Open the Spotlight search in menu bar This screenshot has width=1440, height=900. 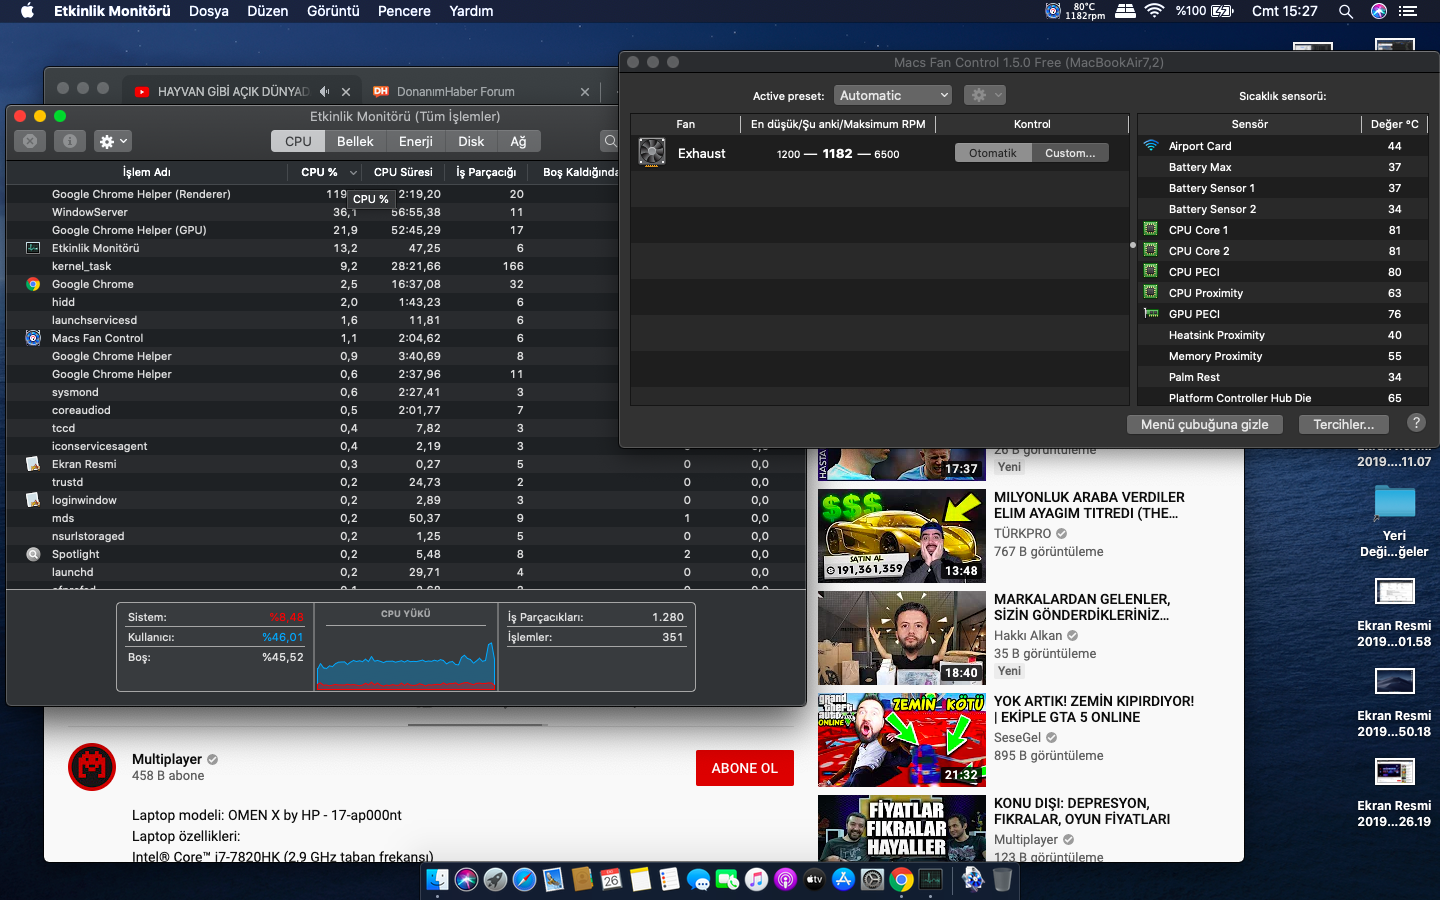(x=1346, y=11)
